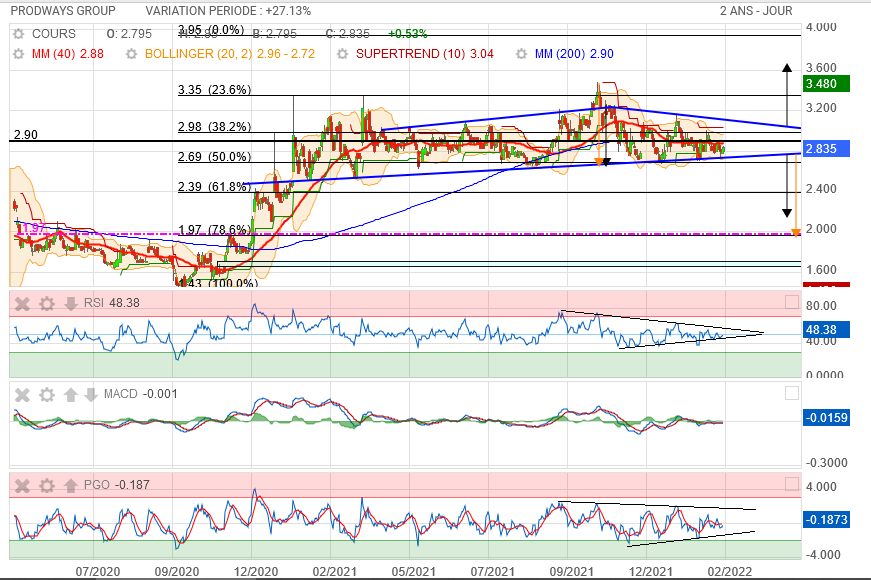Click the PRODWAYS GROUP title
The image size is (871, 580).
[63, 11]
